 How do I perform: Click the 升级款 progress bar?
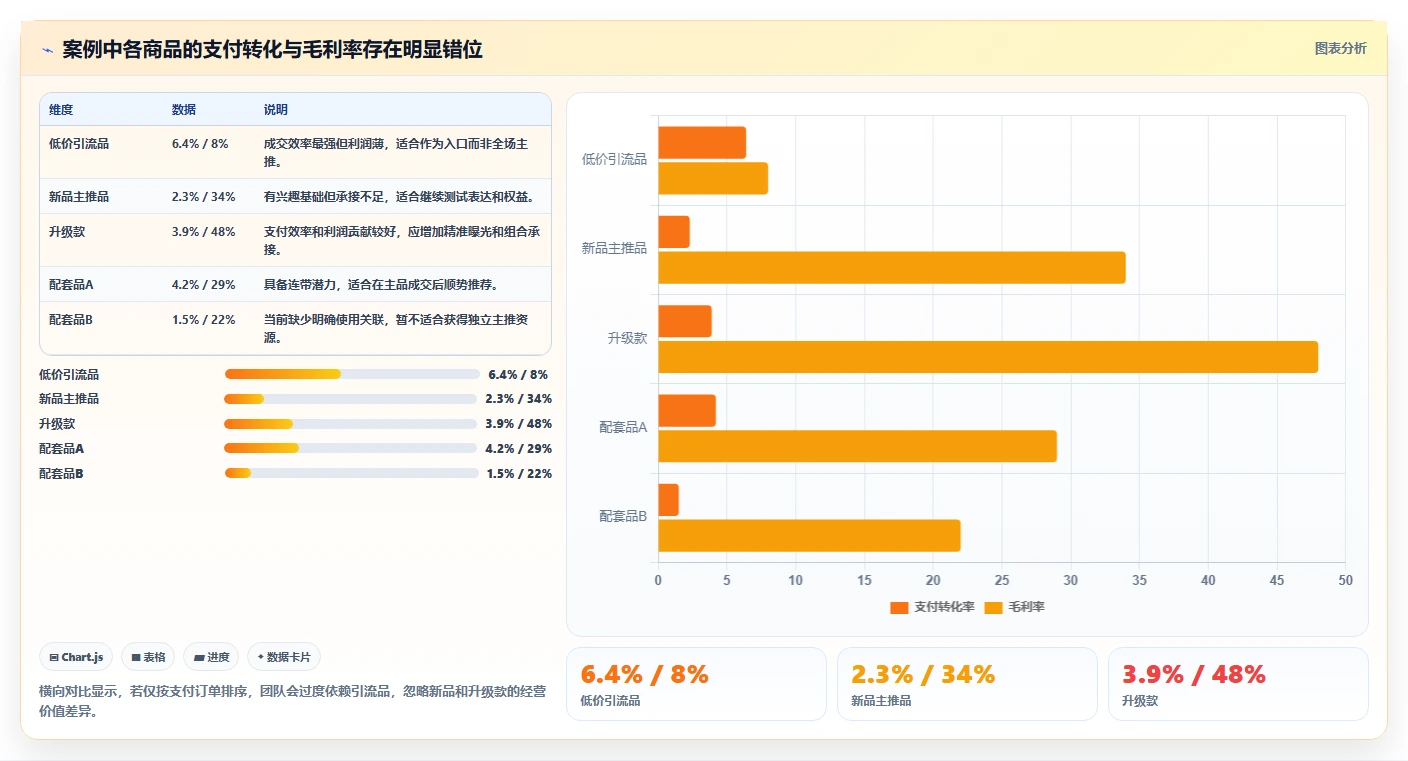tap(350, 424)
